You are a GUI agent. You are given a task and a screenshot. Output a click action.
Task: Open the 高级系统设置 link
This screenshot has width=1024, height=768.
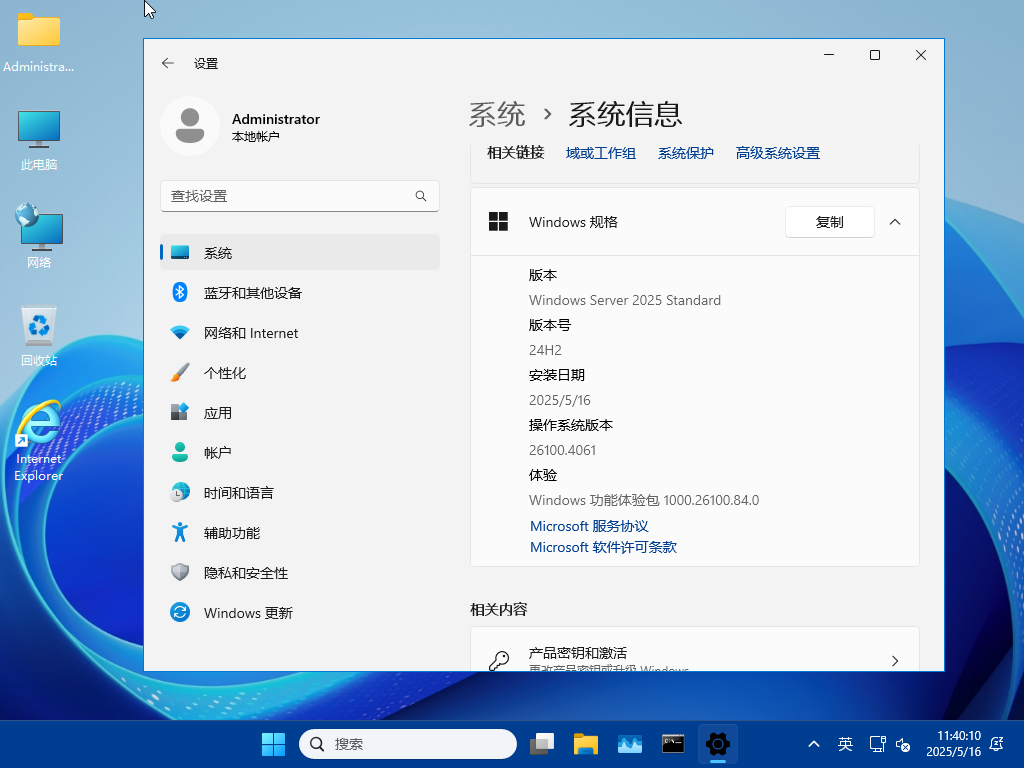(778, 153)
